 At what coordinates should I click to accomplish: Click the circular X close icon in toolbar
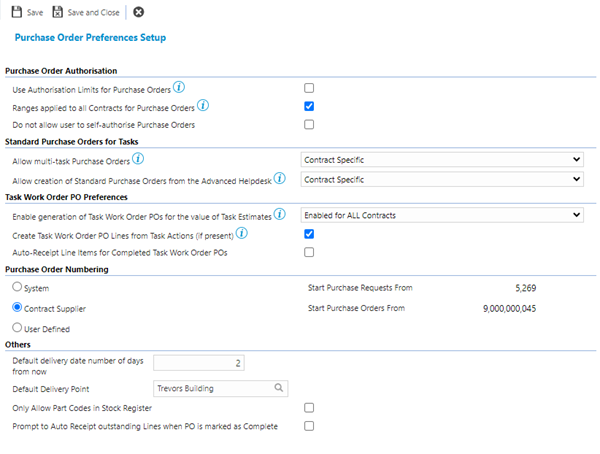[x=138, y=12]
